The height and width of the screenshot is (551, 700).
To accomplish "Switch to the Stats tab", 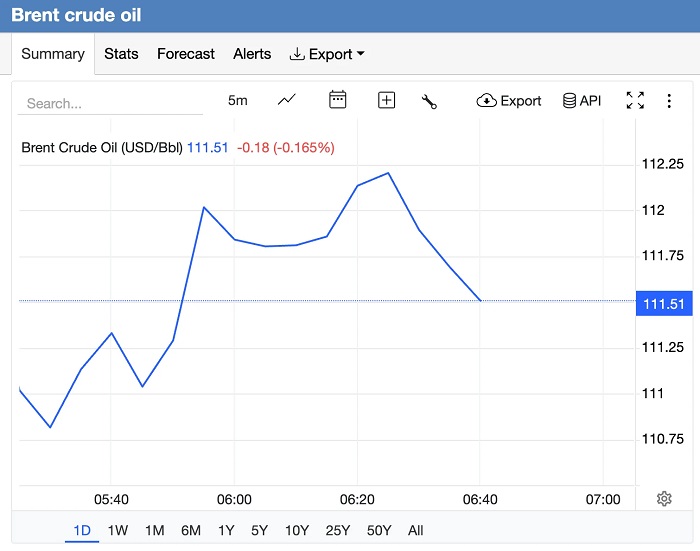I will (x=121, y=54).
